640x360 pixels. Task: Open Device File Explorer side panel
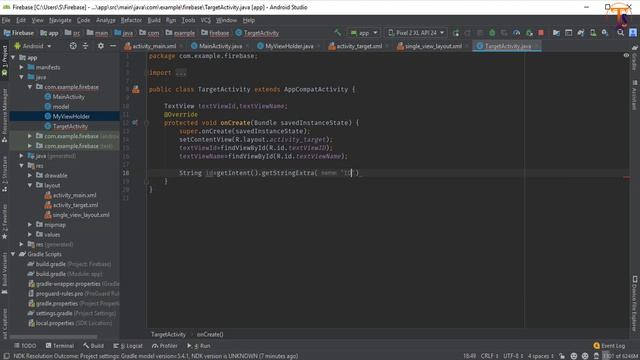click(635, 303)
